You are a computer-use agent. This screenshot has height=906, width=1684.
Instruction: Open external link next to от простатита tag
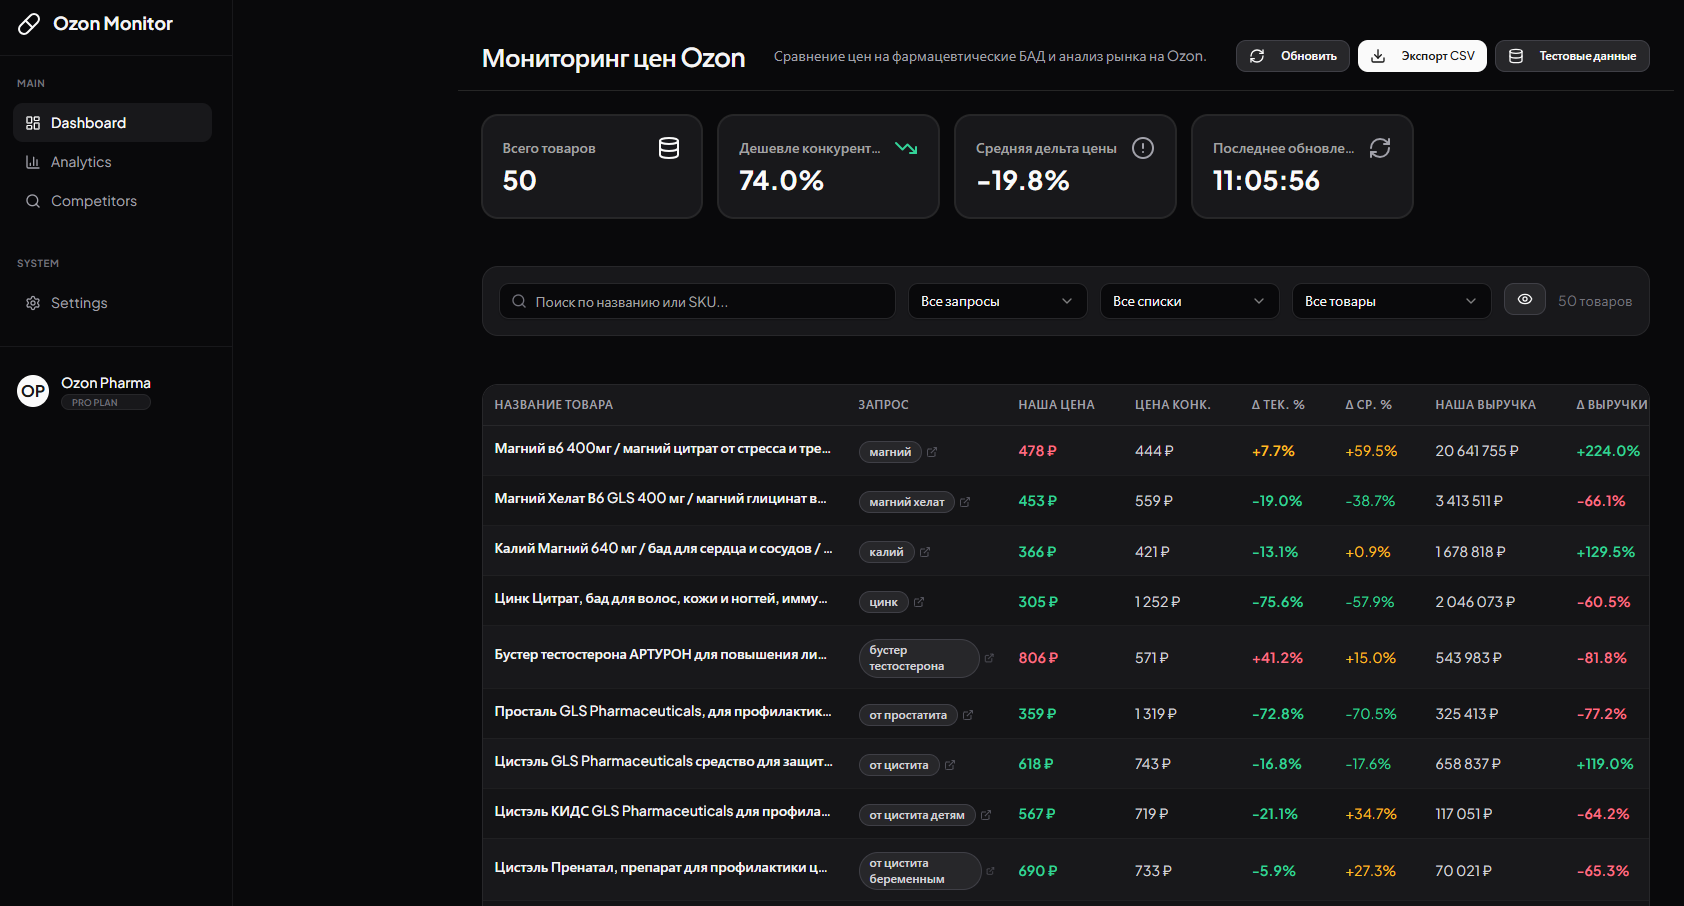point(968,715)
